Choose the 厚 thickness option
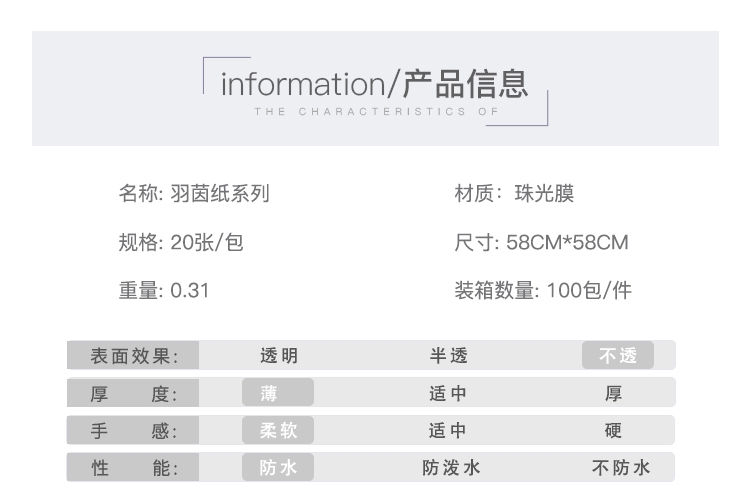The width and height of the screenshot is (750, 504). point(613,393)
